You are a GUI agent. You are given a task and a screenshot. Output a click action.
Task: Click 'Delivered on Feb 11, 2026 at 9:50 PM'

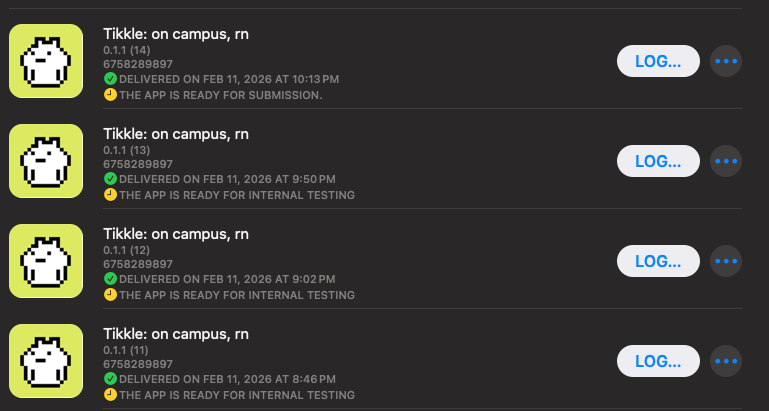(228, 179)
